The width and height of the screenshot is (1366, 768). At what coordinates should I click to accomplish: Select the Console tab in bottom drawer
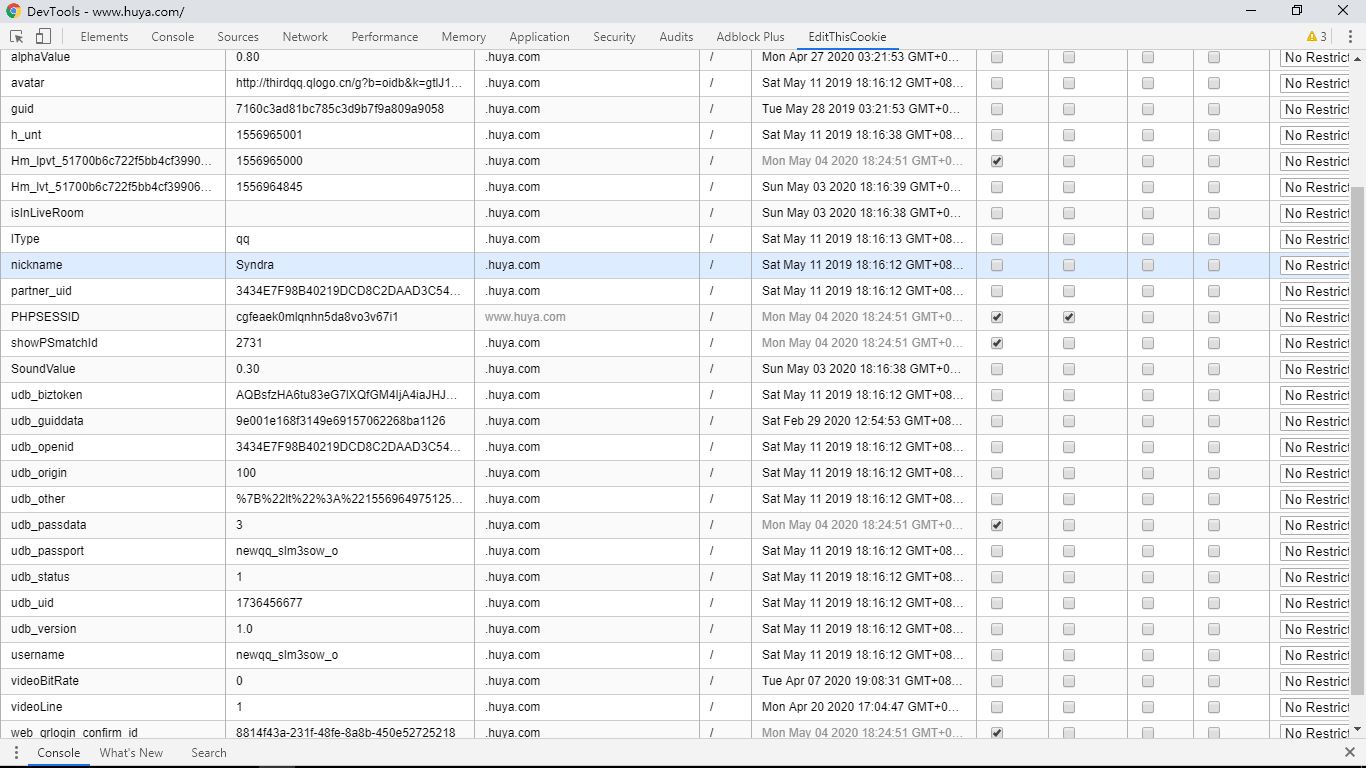59,753
